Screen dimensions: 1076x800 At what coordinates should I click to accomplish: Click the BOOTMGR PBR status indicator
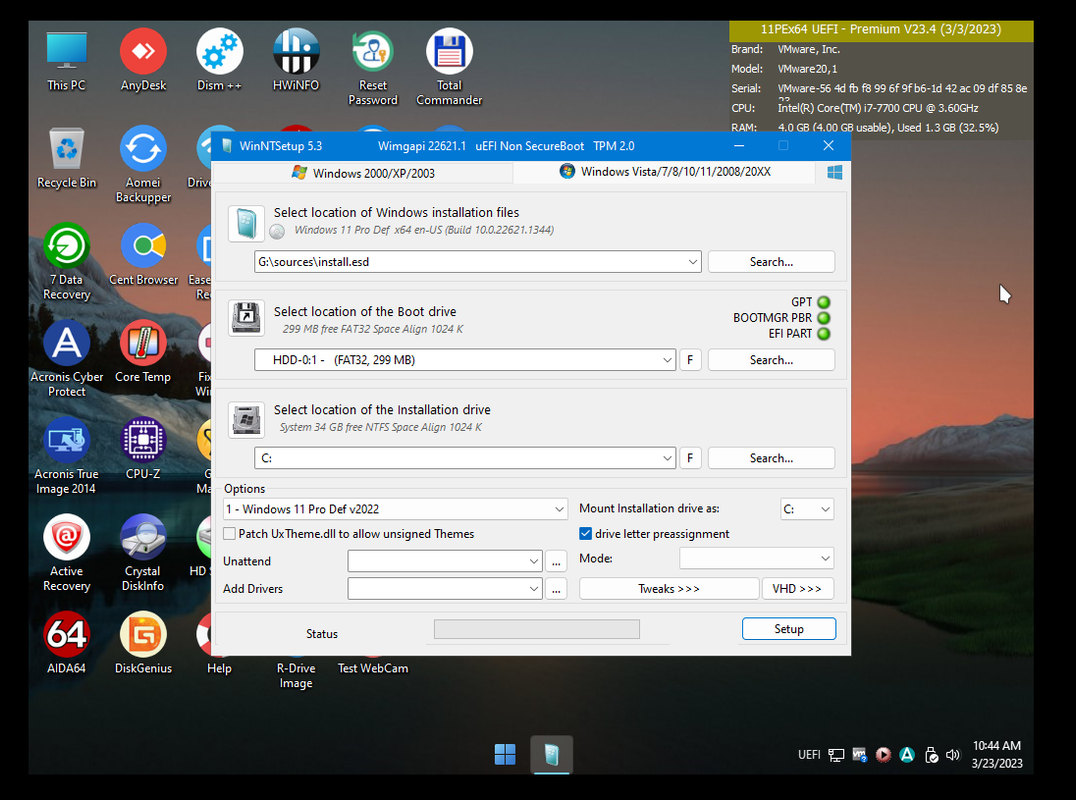click(824, 318)
